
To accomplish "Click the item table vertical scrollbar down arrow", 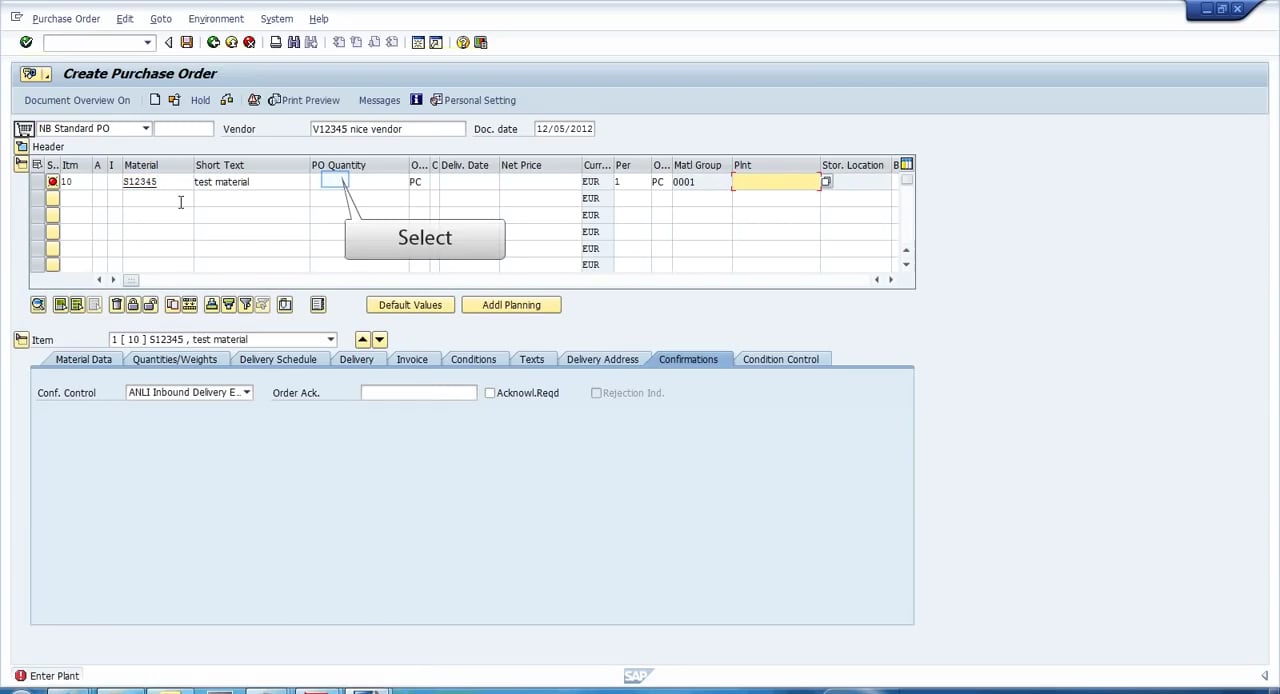I will [x=906, y=265].
